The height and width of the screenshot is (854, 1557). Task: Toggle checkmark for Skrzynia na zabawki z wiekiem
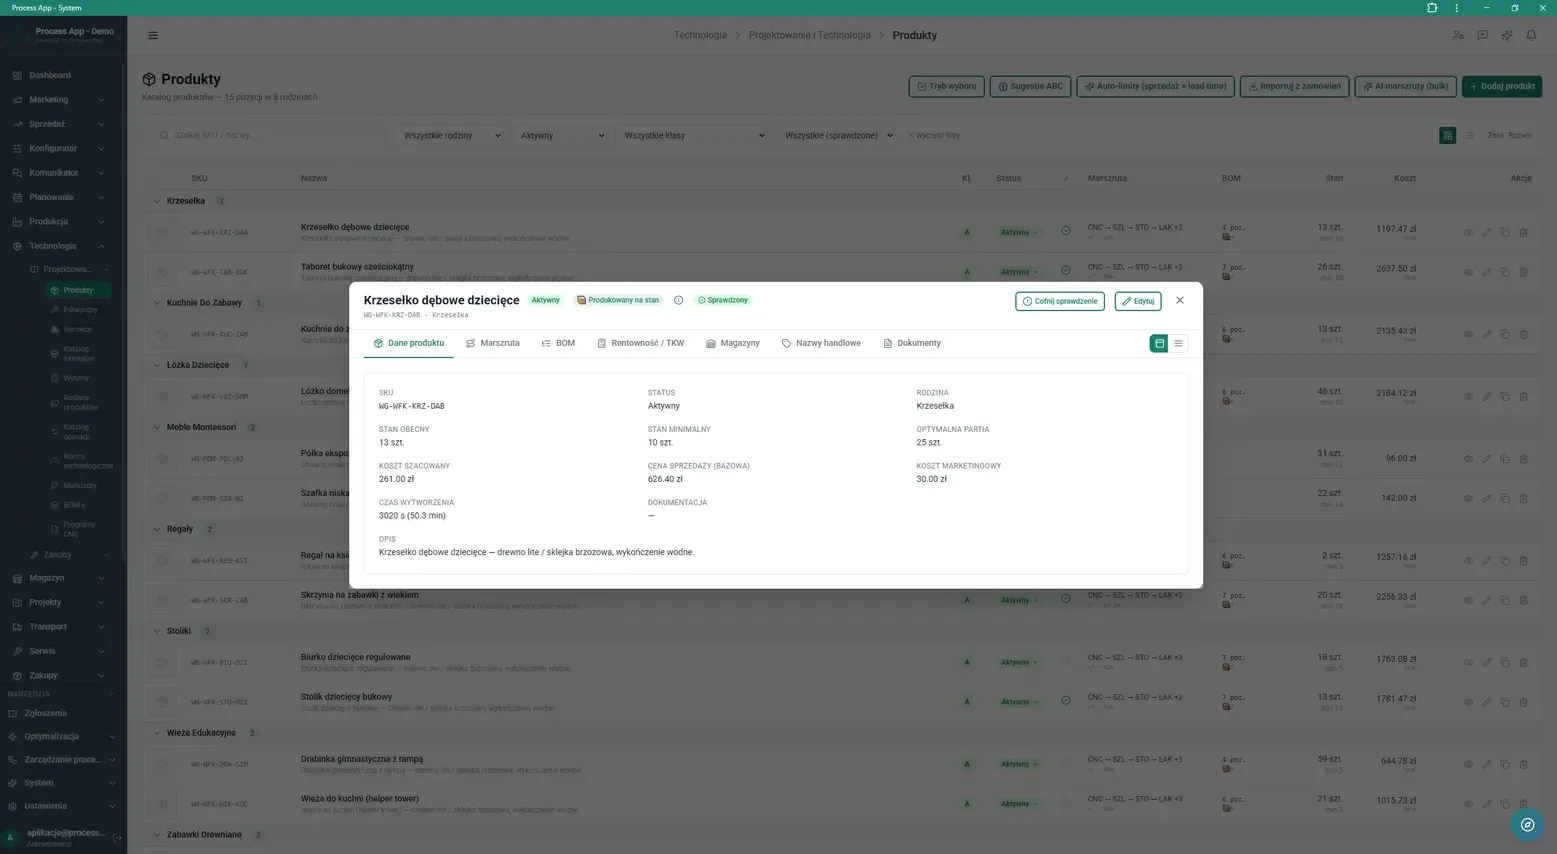pyautogui.click(x=1066, y=599)
